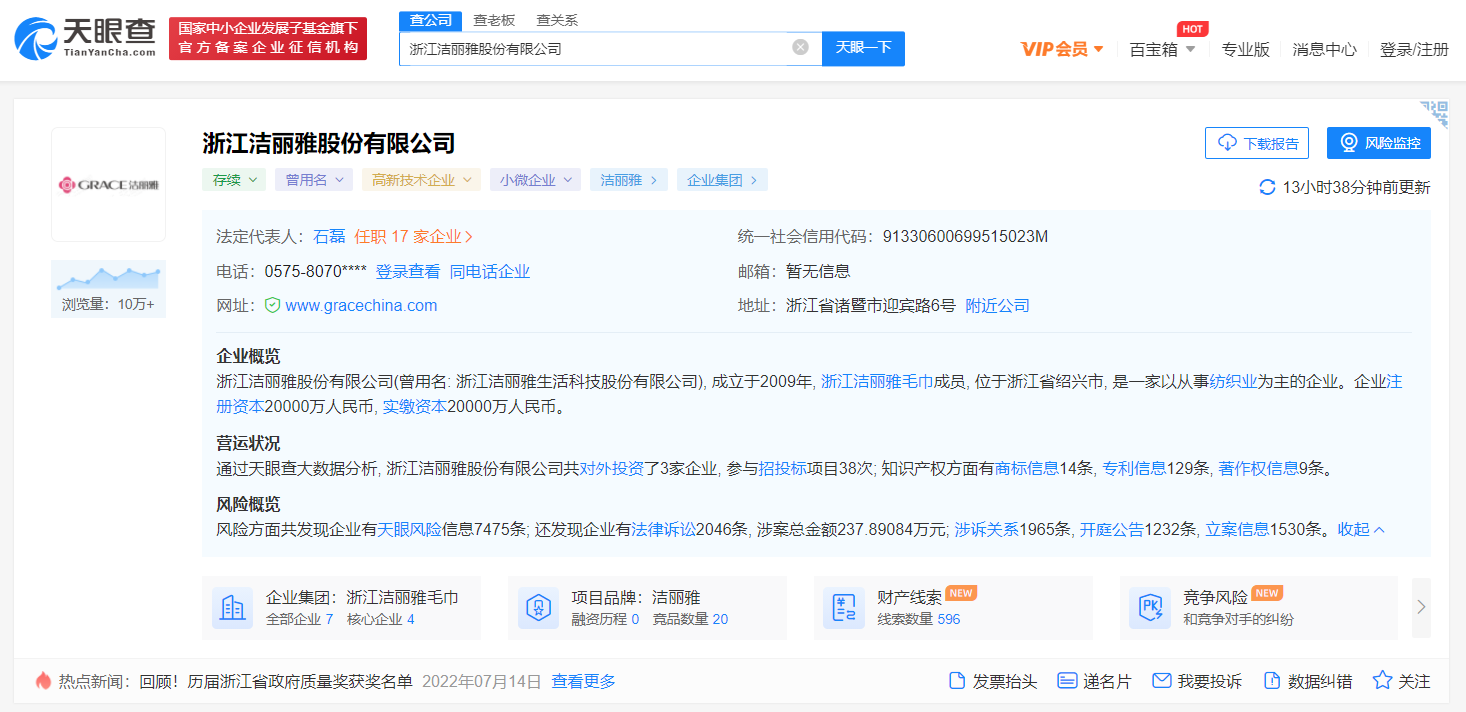1466x712 pixels.
Task: Expand the 高新技术企业 tag
Action: [421, 180]
